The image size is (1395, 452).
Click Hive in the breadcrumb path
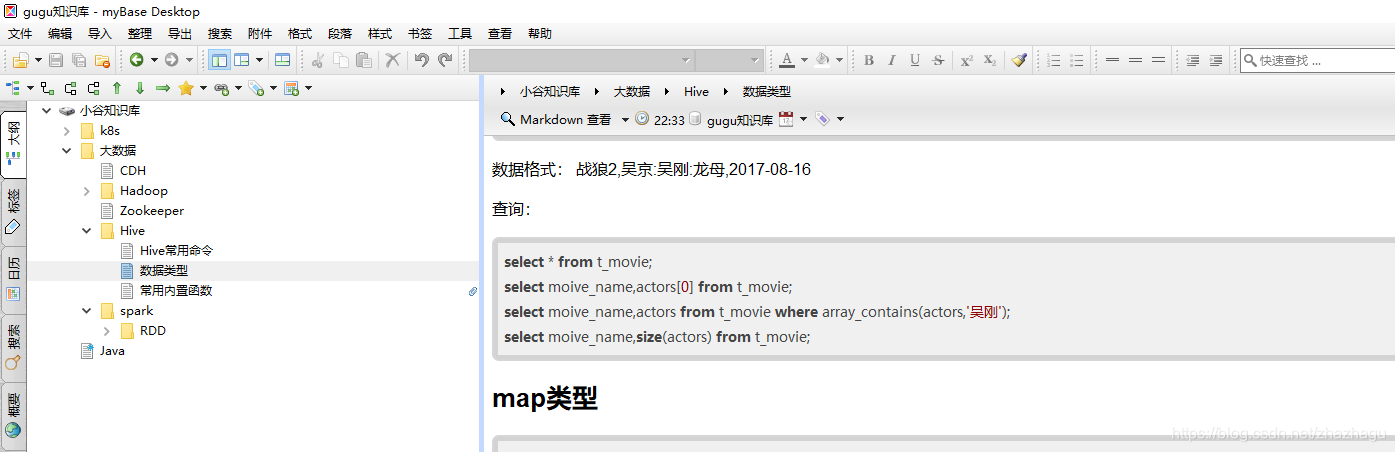[x=697, y=91]
